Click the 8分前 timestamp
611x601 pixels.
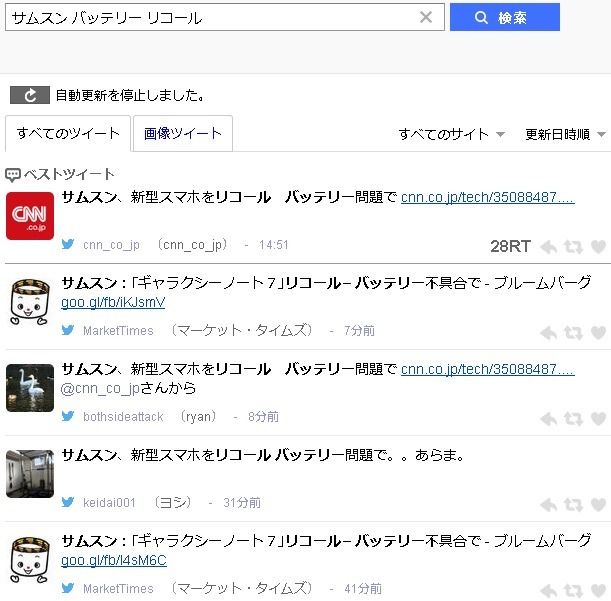(263, 417)
